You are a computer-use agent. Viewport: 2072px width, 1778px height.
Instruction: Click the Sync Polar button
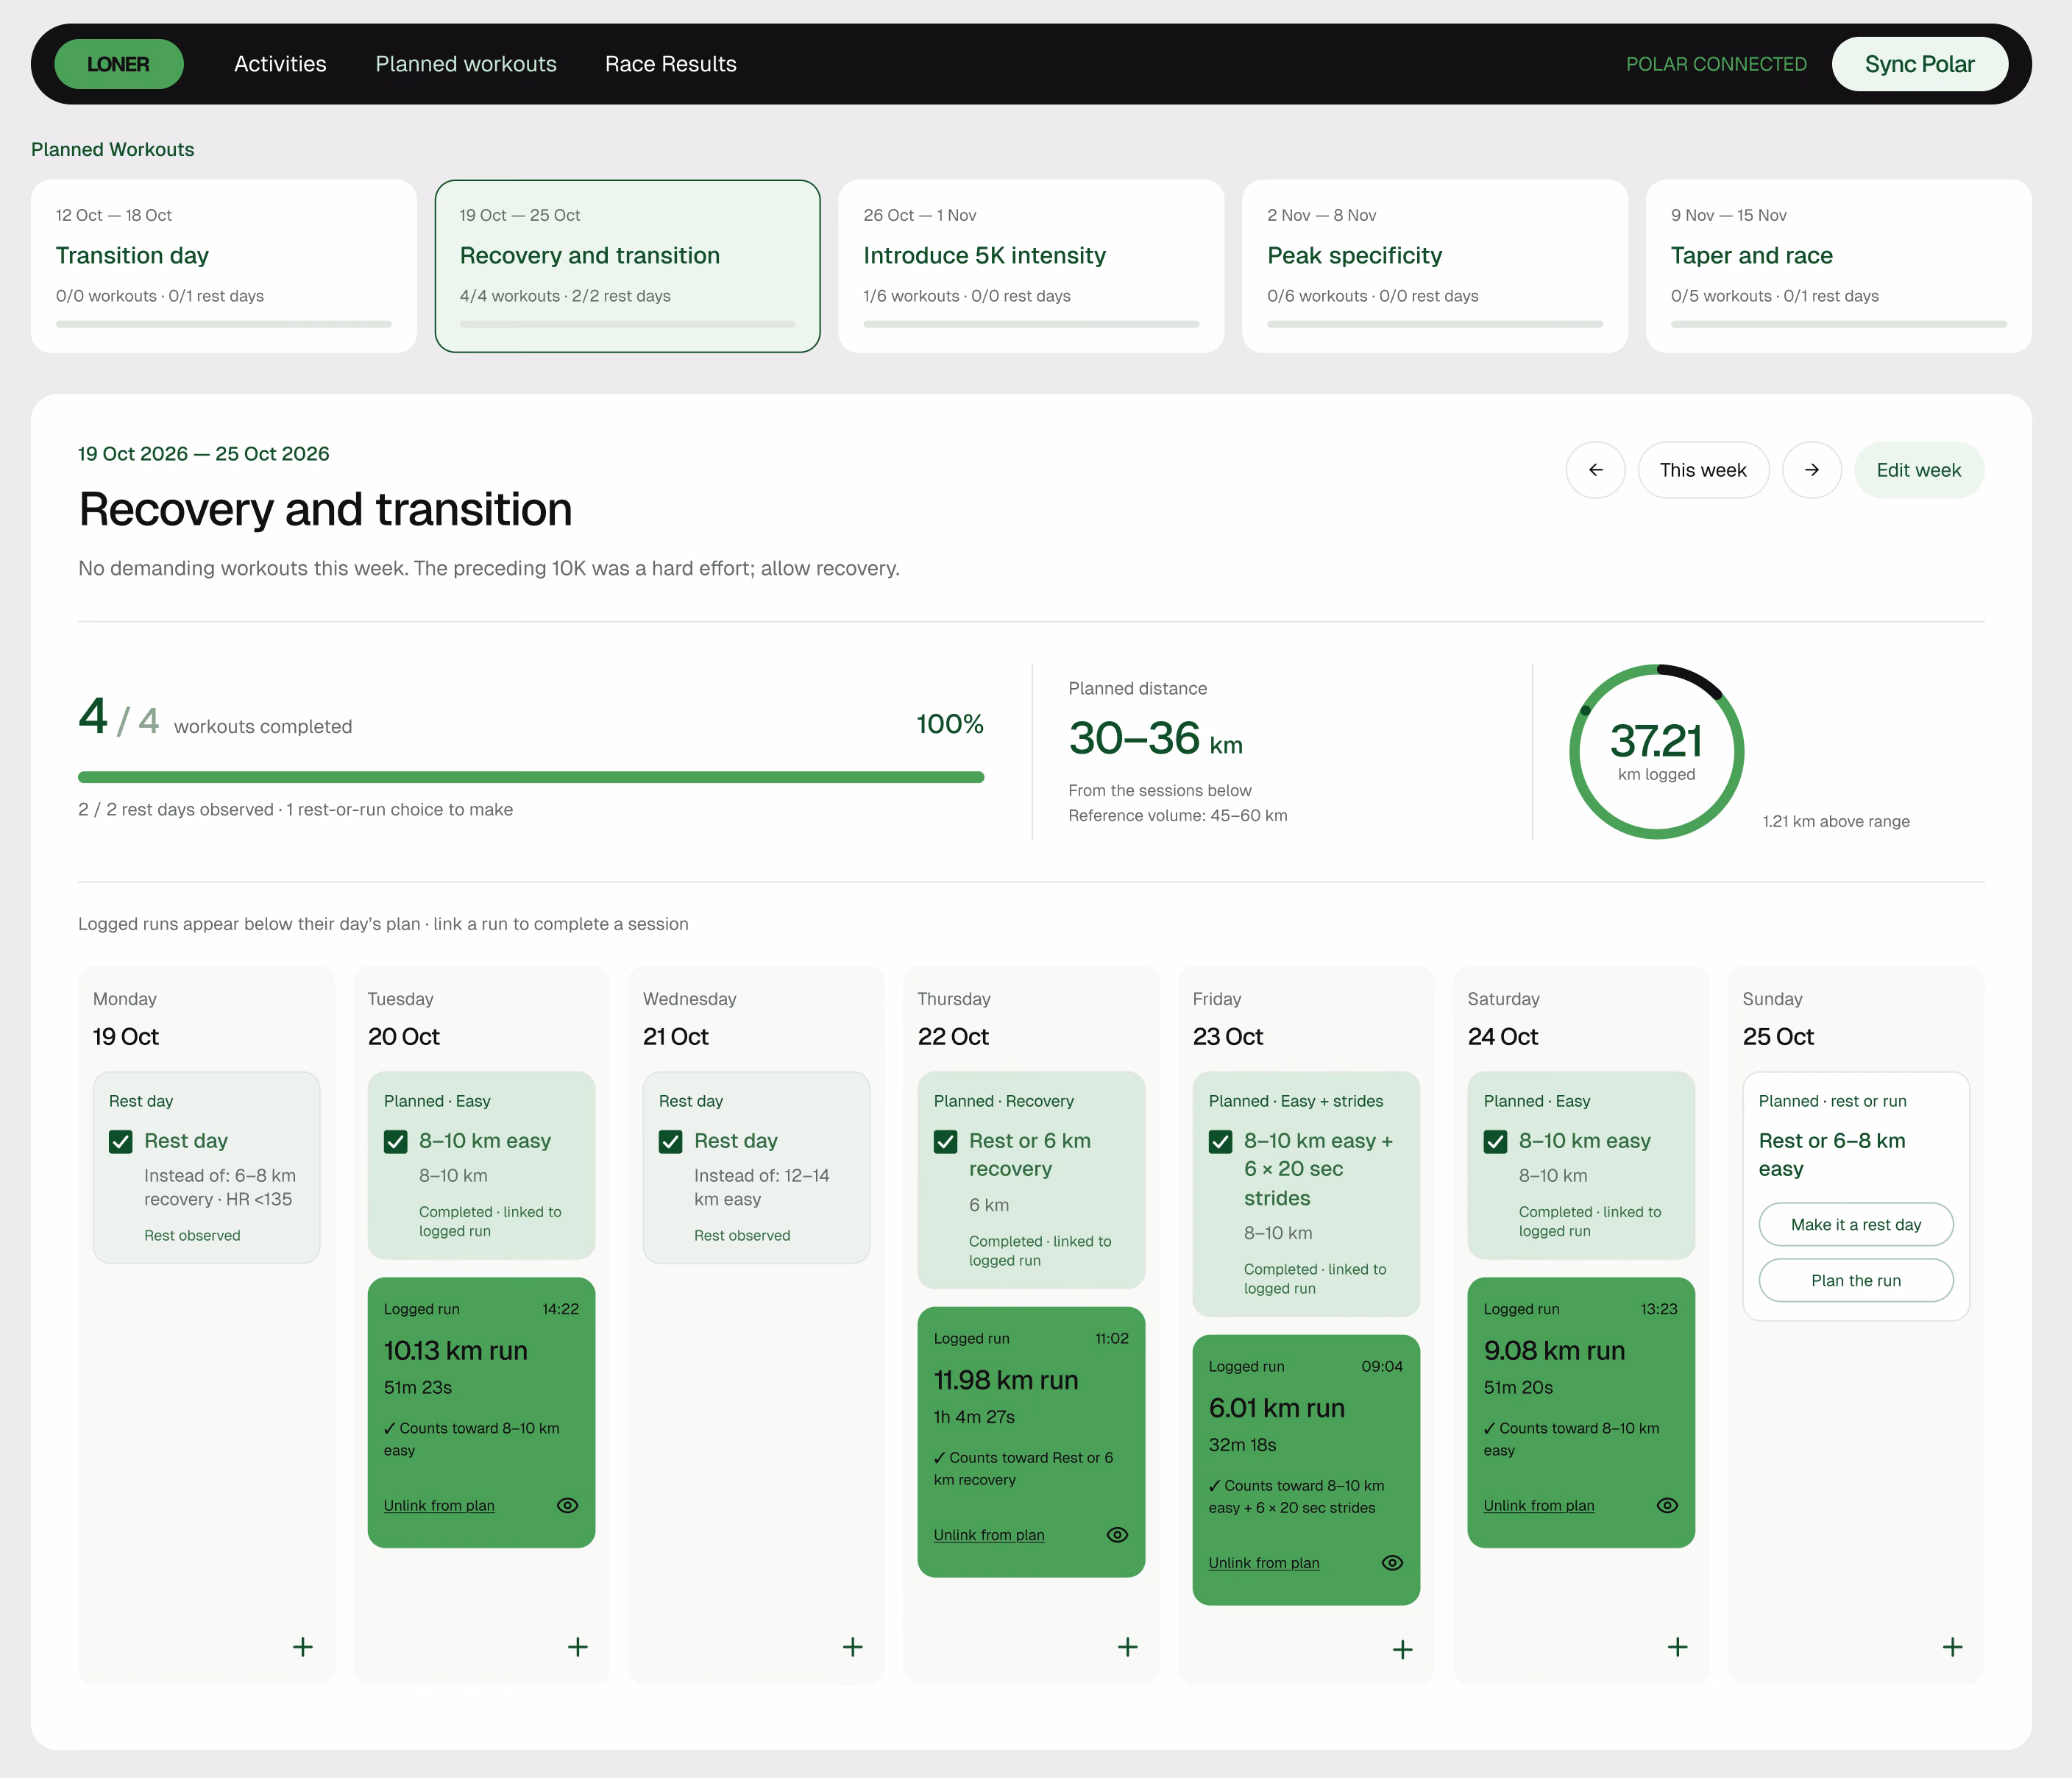coord(1919,64)
